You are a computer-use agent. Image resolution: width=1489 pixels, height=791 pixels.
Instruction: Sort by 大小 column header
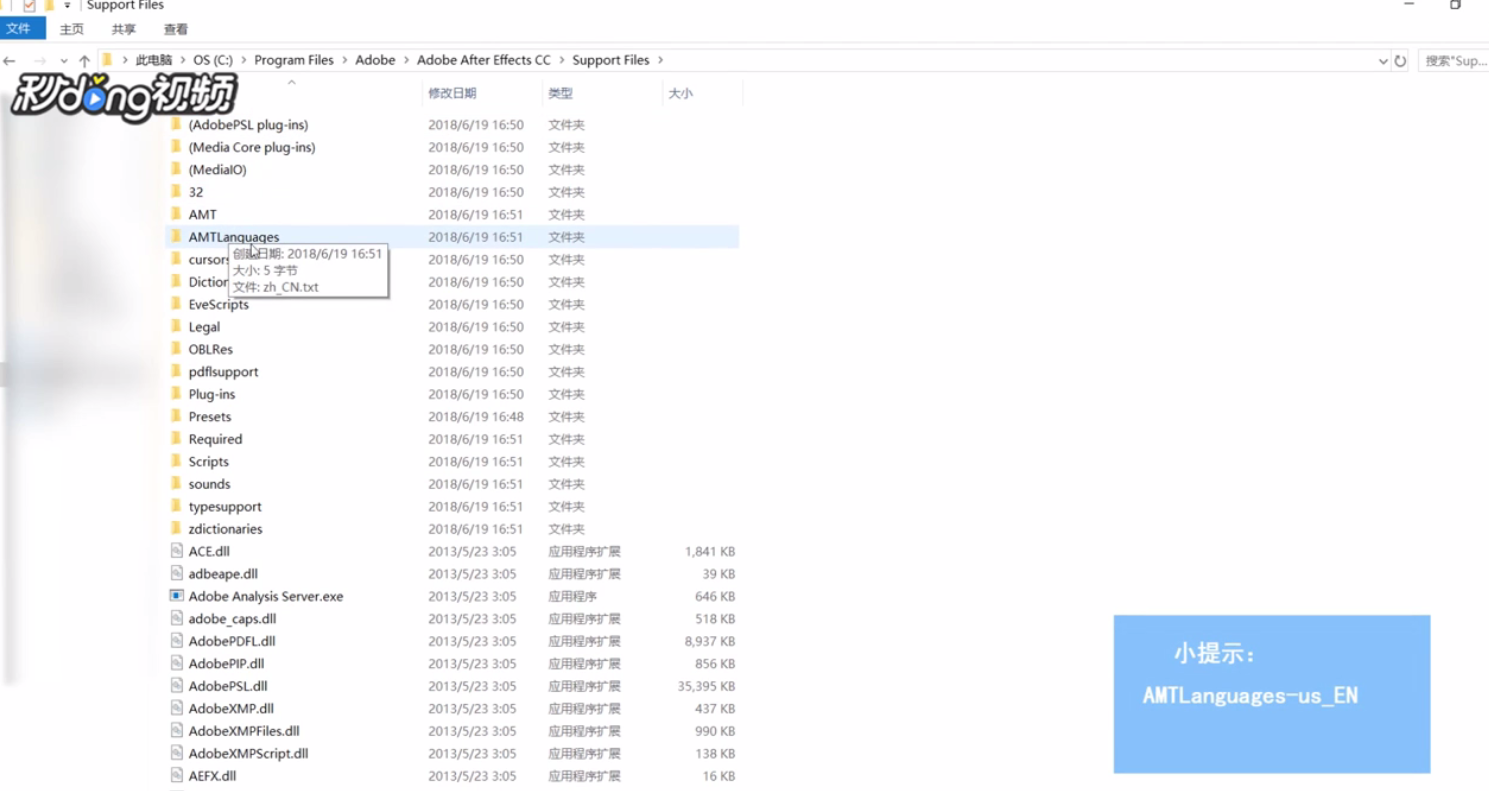[680, 93]
